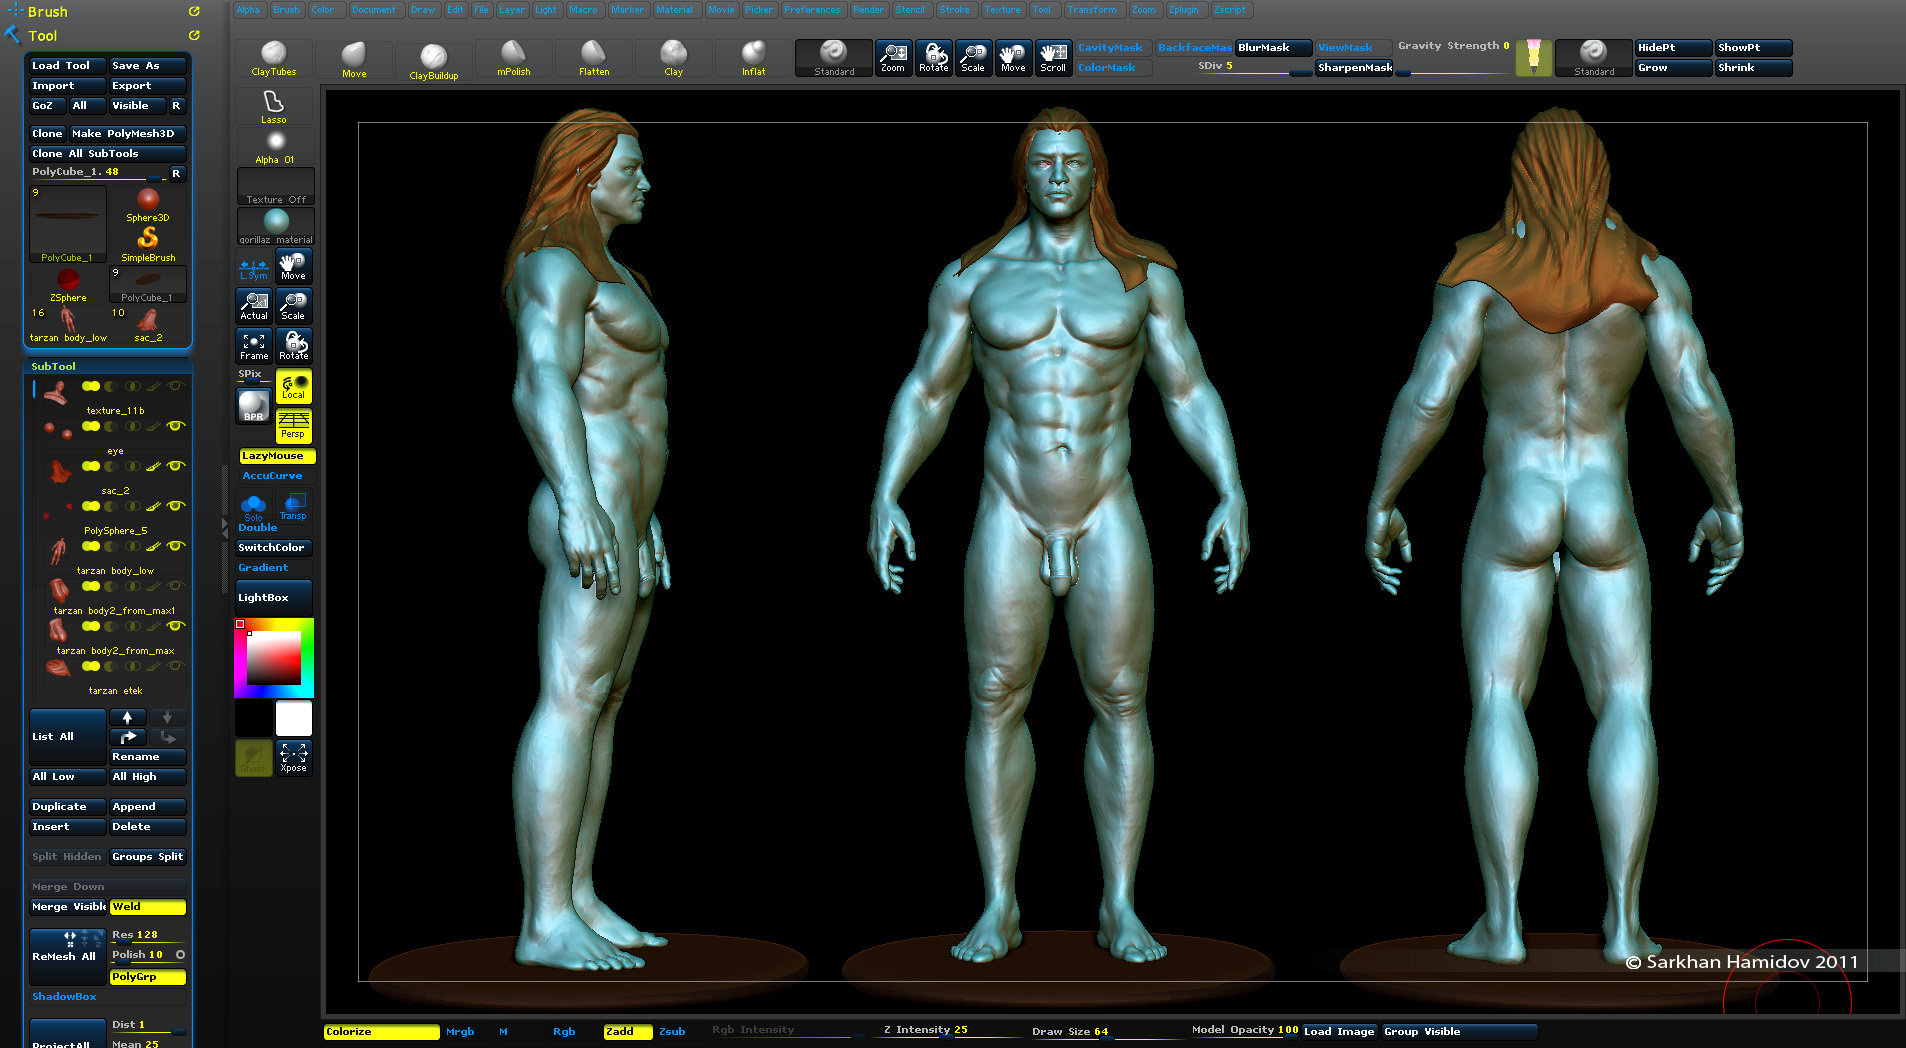1906x1048 pixels.
Task: Click the yellow brush icon next to Gravity Strength
Action: point(1533,58)
